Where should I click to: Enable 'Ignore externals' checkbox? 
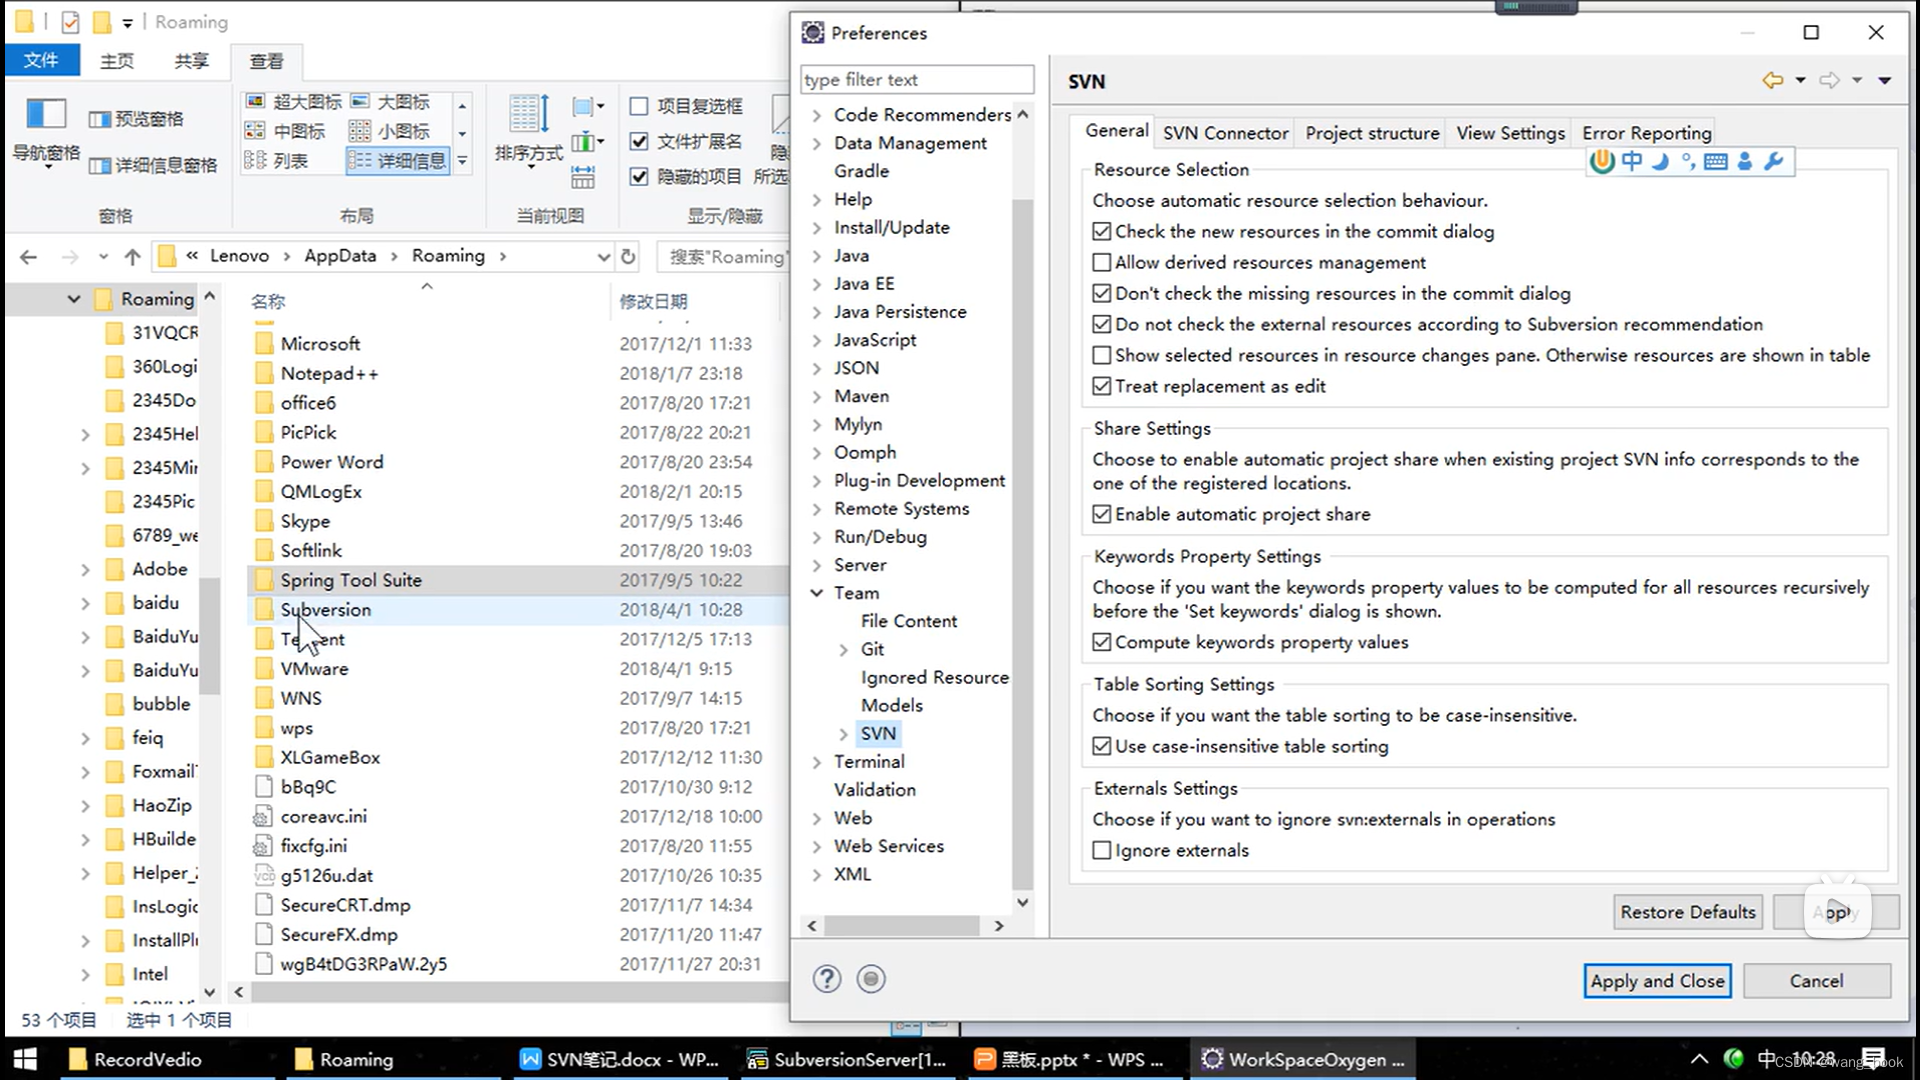click(1102, 851)
